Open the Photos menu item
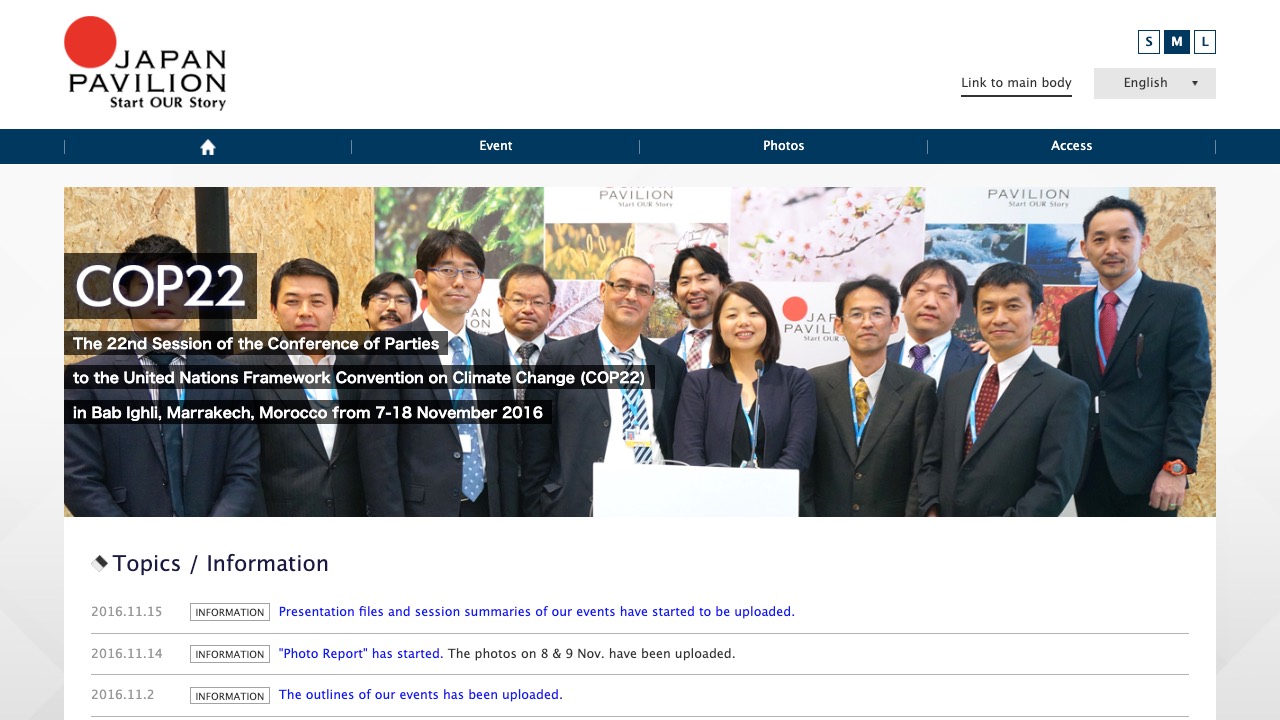Image resolution: width=1280 pixels, height=720 pixels. point(783,146)
